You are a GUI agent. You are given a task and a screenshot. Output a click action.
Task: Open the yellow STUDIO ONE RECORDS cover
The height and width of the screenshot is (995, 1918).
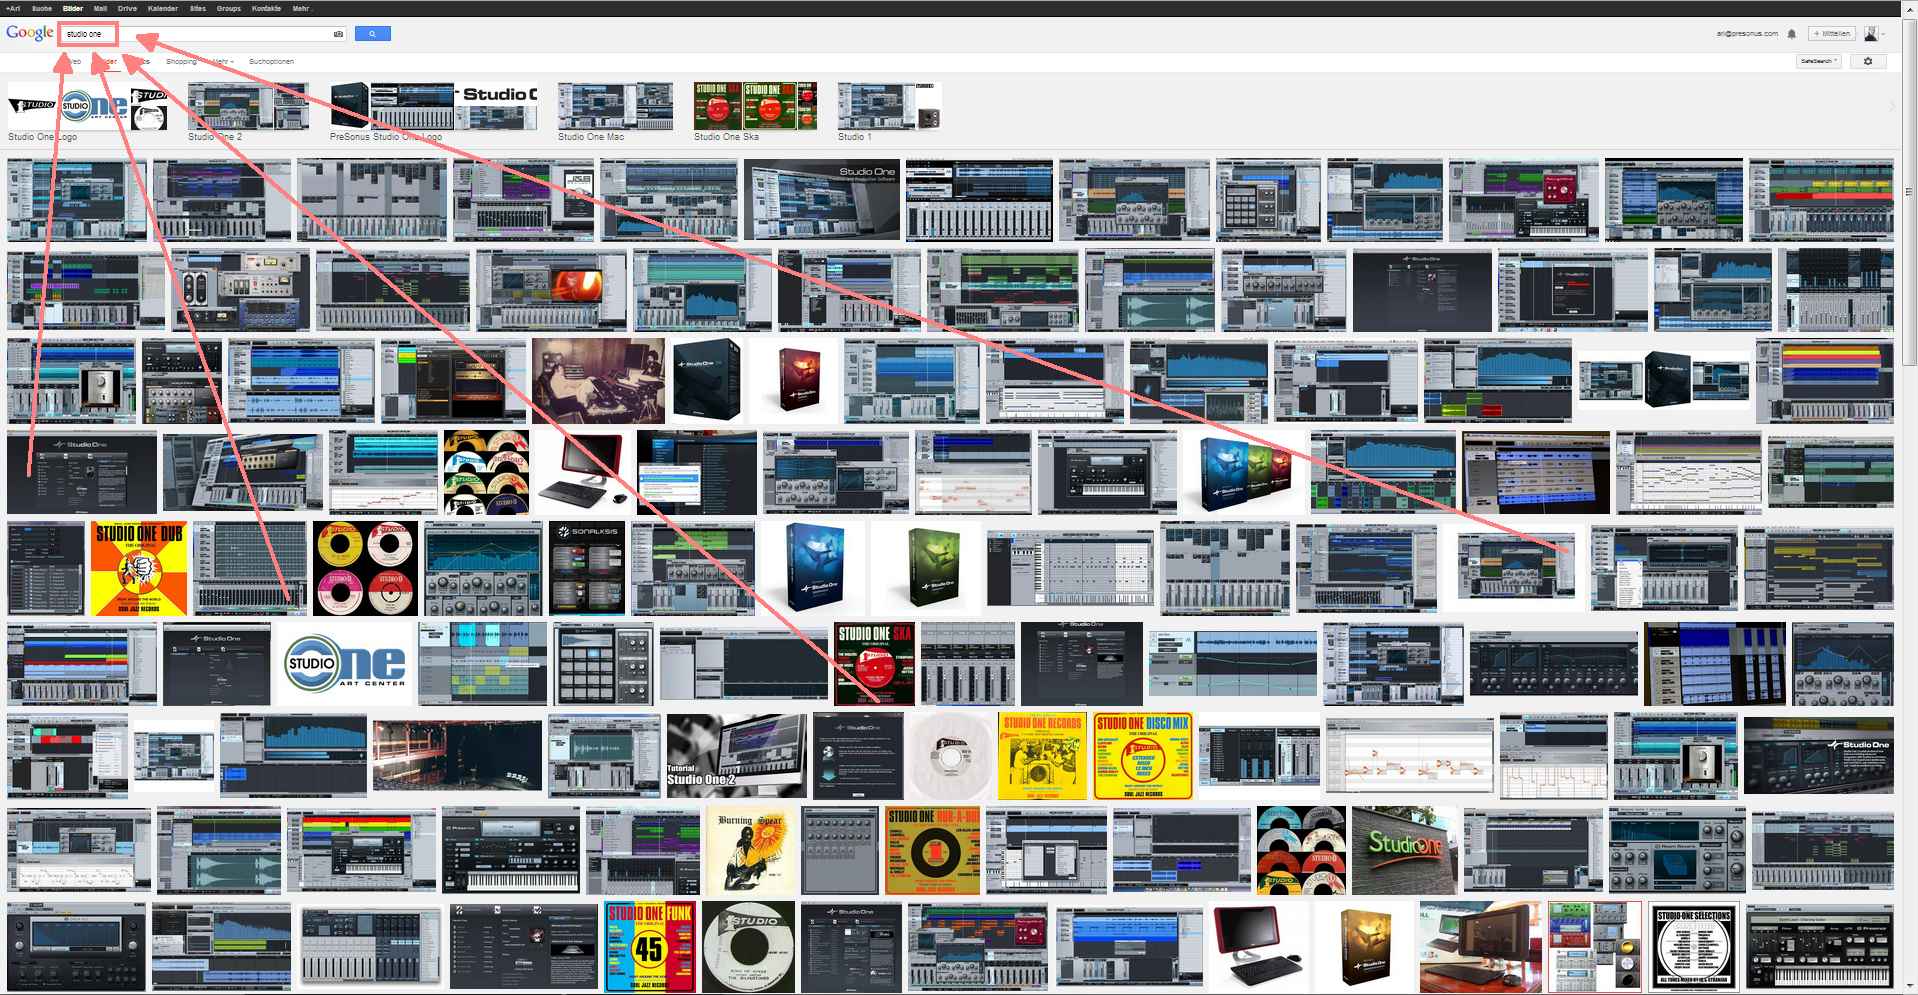tap(1042, 755)
